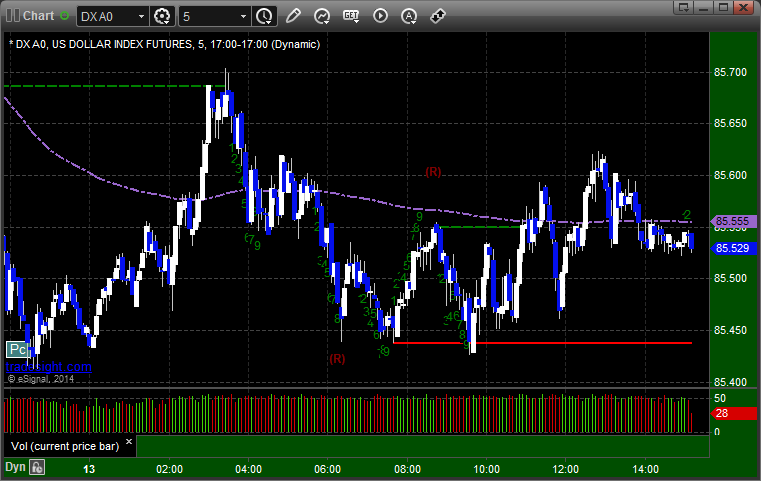
Task: Click the bar replay play icon
Action: [380, 16]
